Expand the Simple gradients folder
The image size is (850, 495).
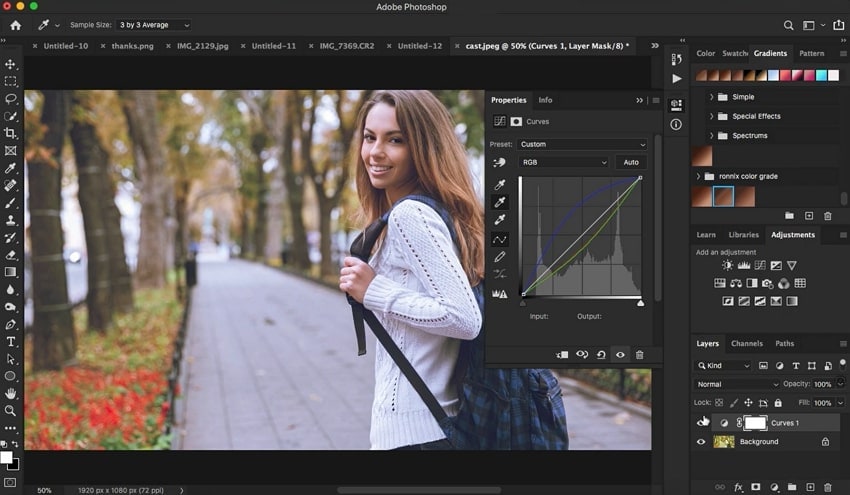pyautogui.click(x=711, y=97)
